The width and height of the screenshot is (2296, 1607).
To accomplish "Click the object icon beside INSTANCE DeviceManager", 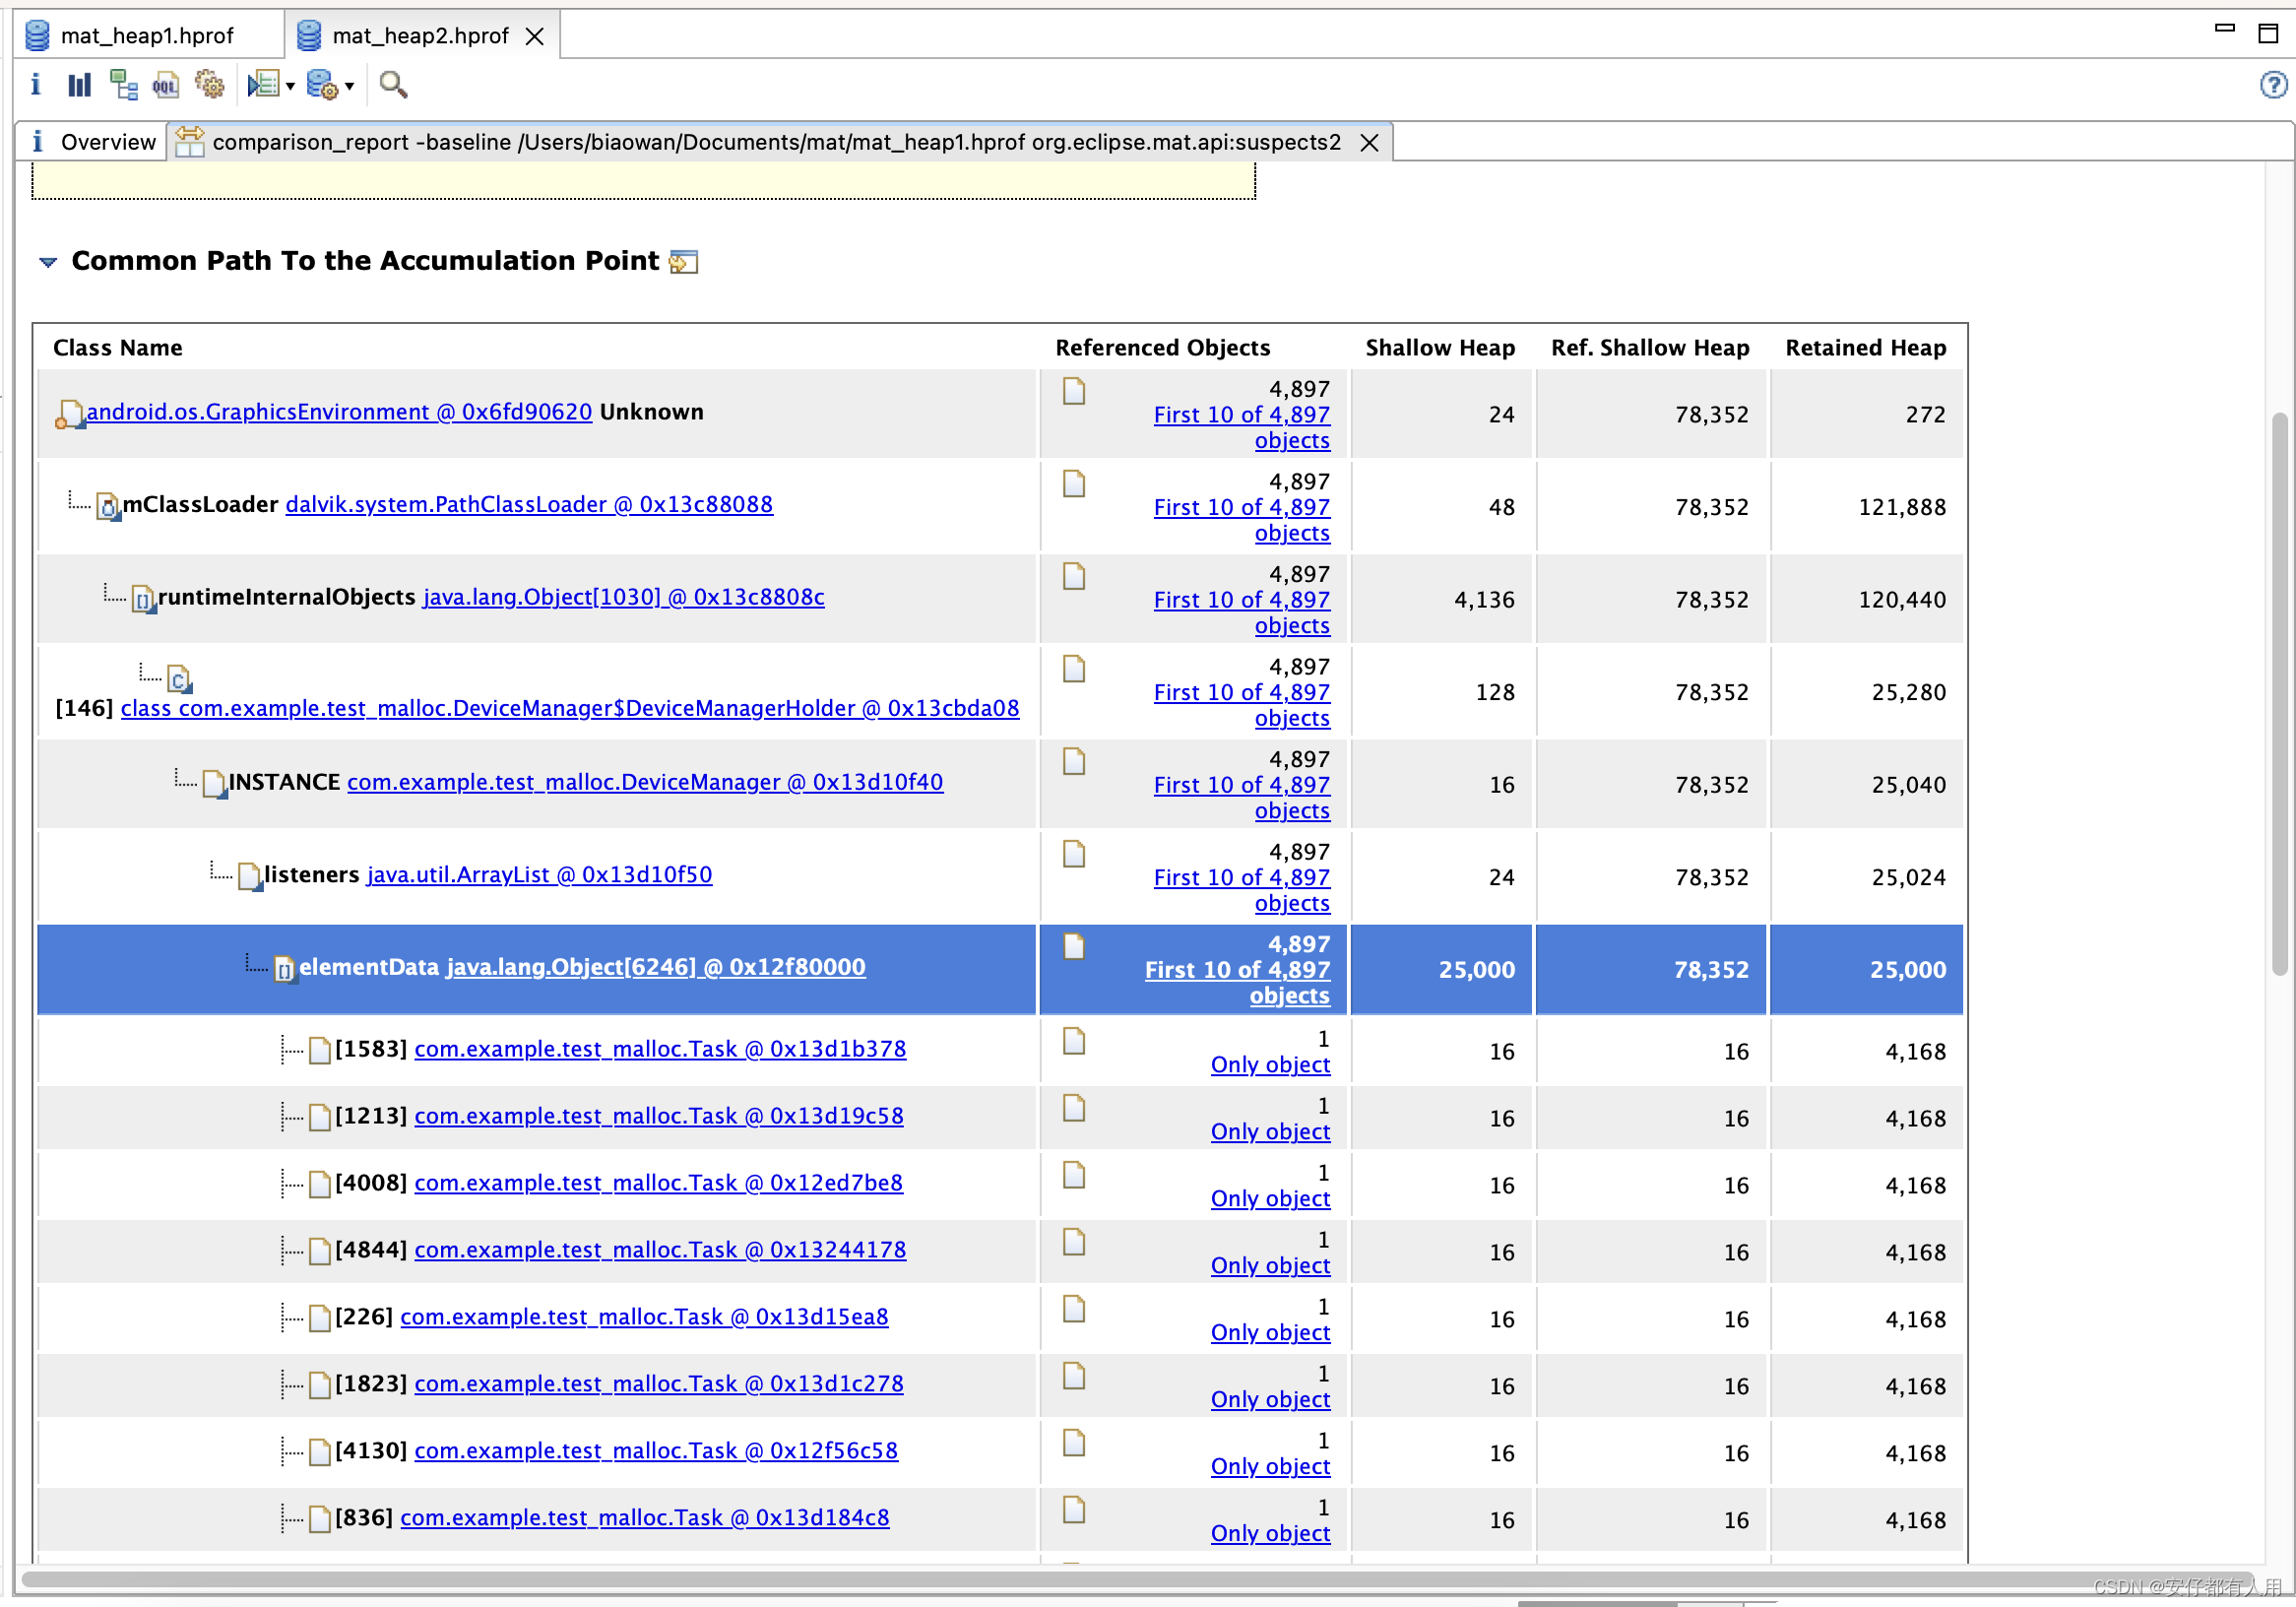I will (214, 784).
